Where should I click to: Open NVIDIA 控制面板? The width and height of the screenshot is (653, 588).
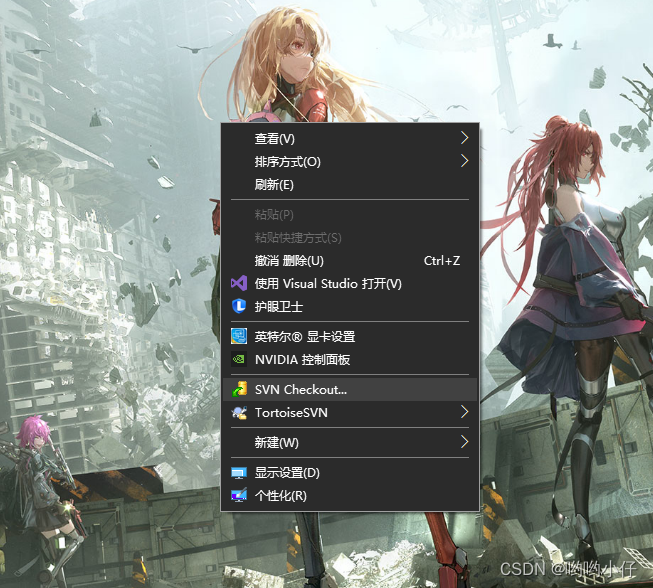point(350,359)
